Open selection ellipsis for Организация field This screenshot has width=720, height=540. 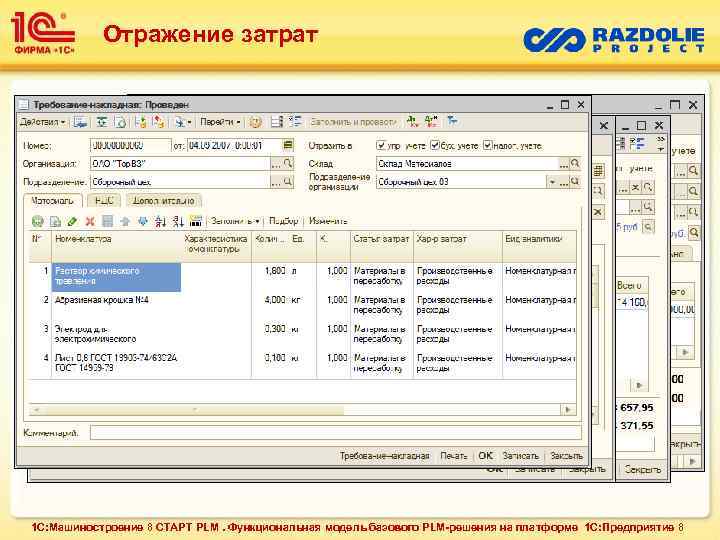coord(276,164)
